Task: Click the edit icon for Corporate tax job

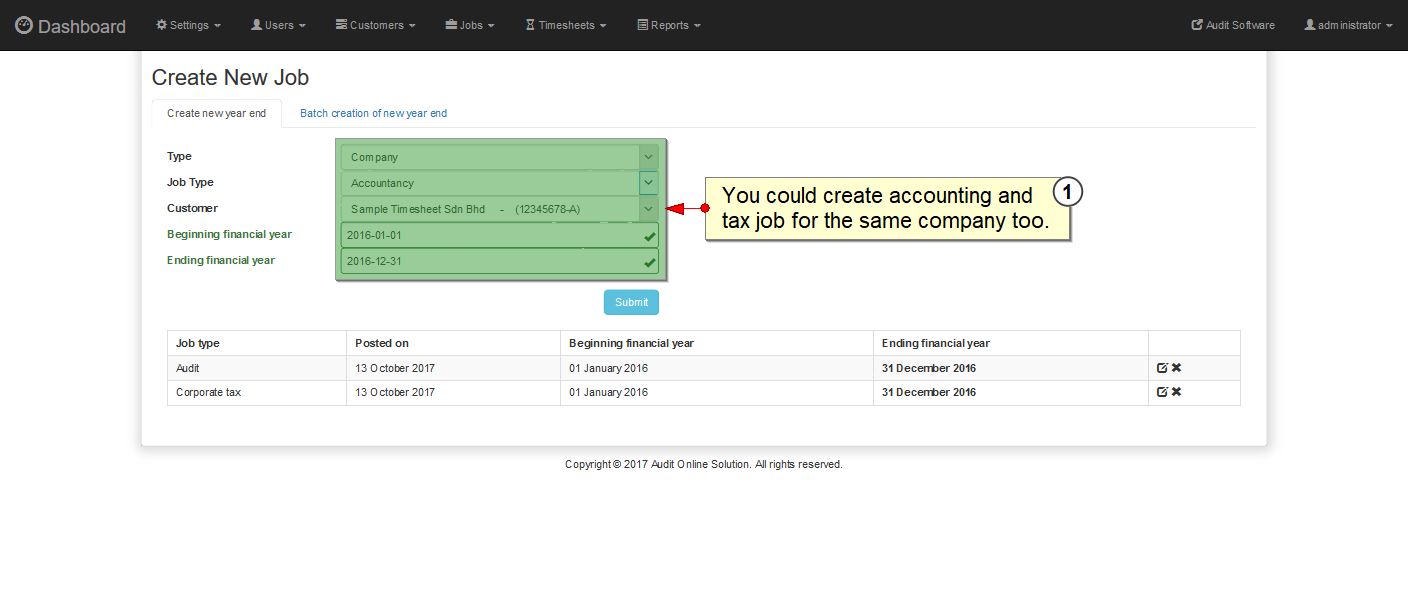Action: pos(1162,392)
